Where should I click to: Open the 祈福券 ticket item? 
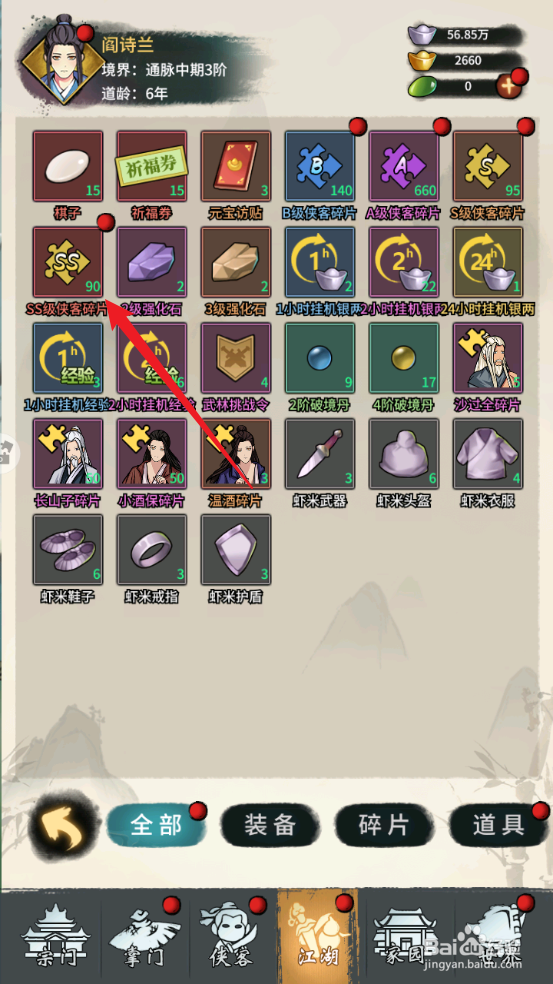pos(152,166)
